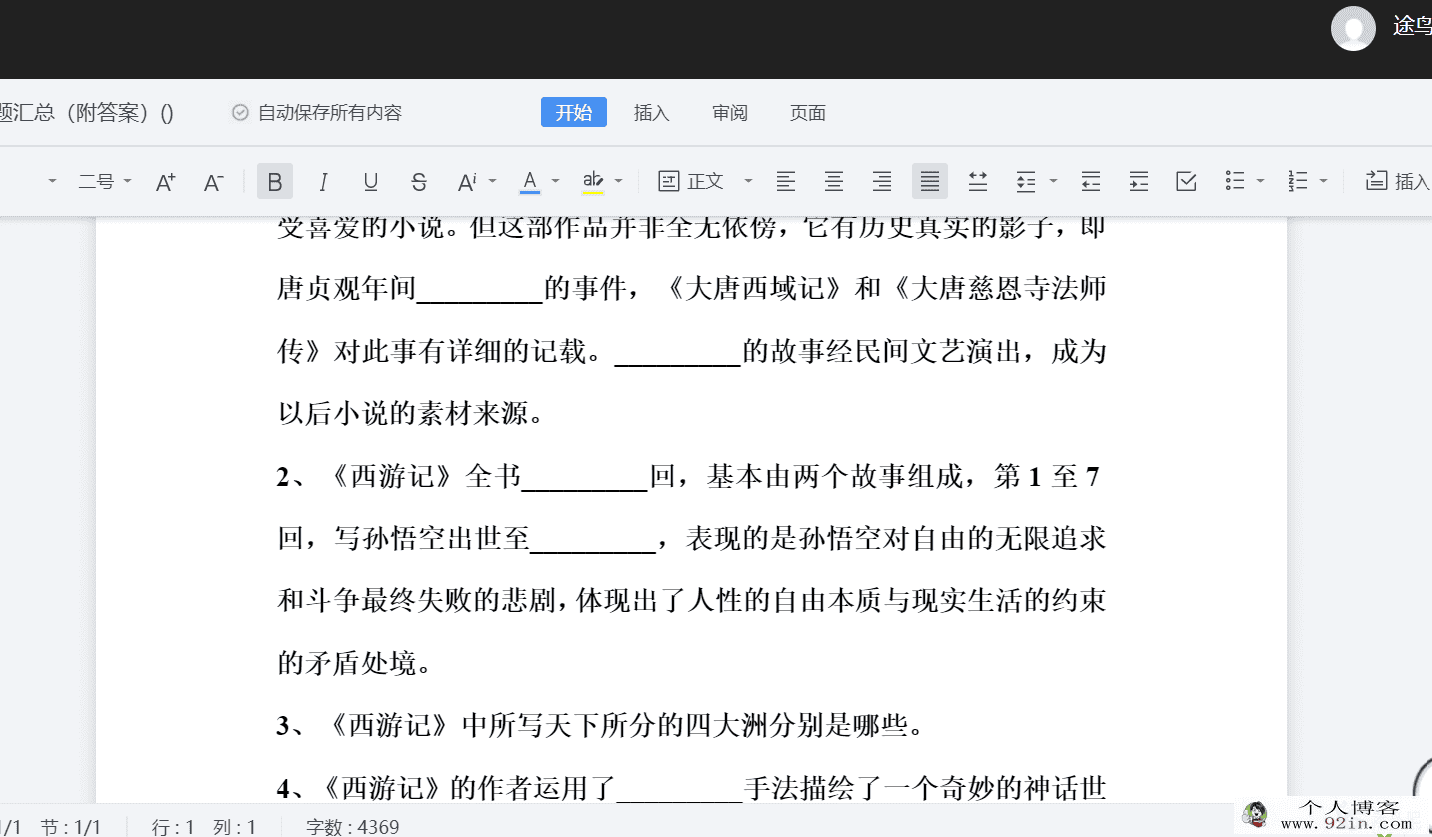
Task: Open font color dropdown arrow
Action: 556,181
